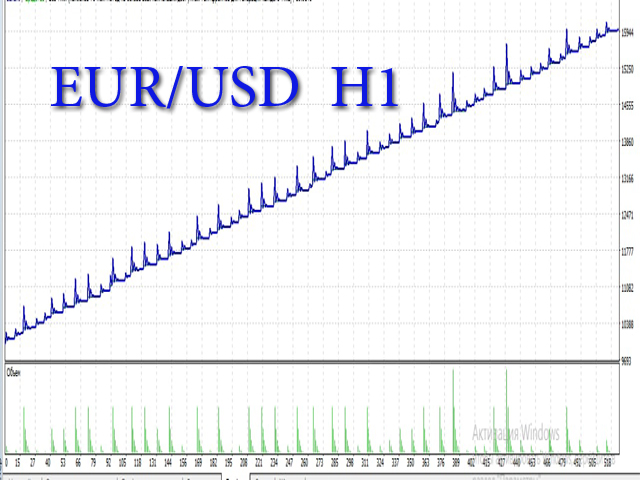Click the 13166 balance axis value
This screenshot has height=480, width=640.
(x=628, y=179)
